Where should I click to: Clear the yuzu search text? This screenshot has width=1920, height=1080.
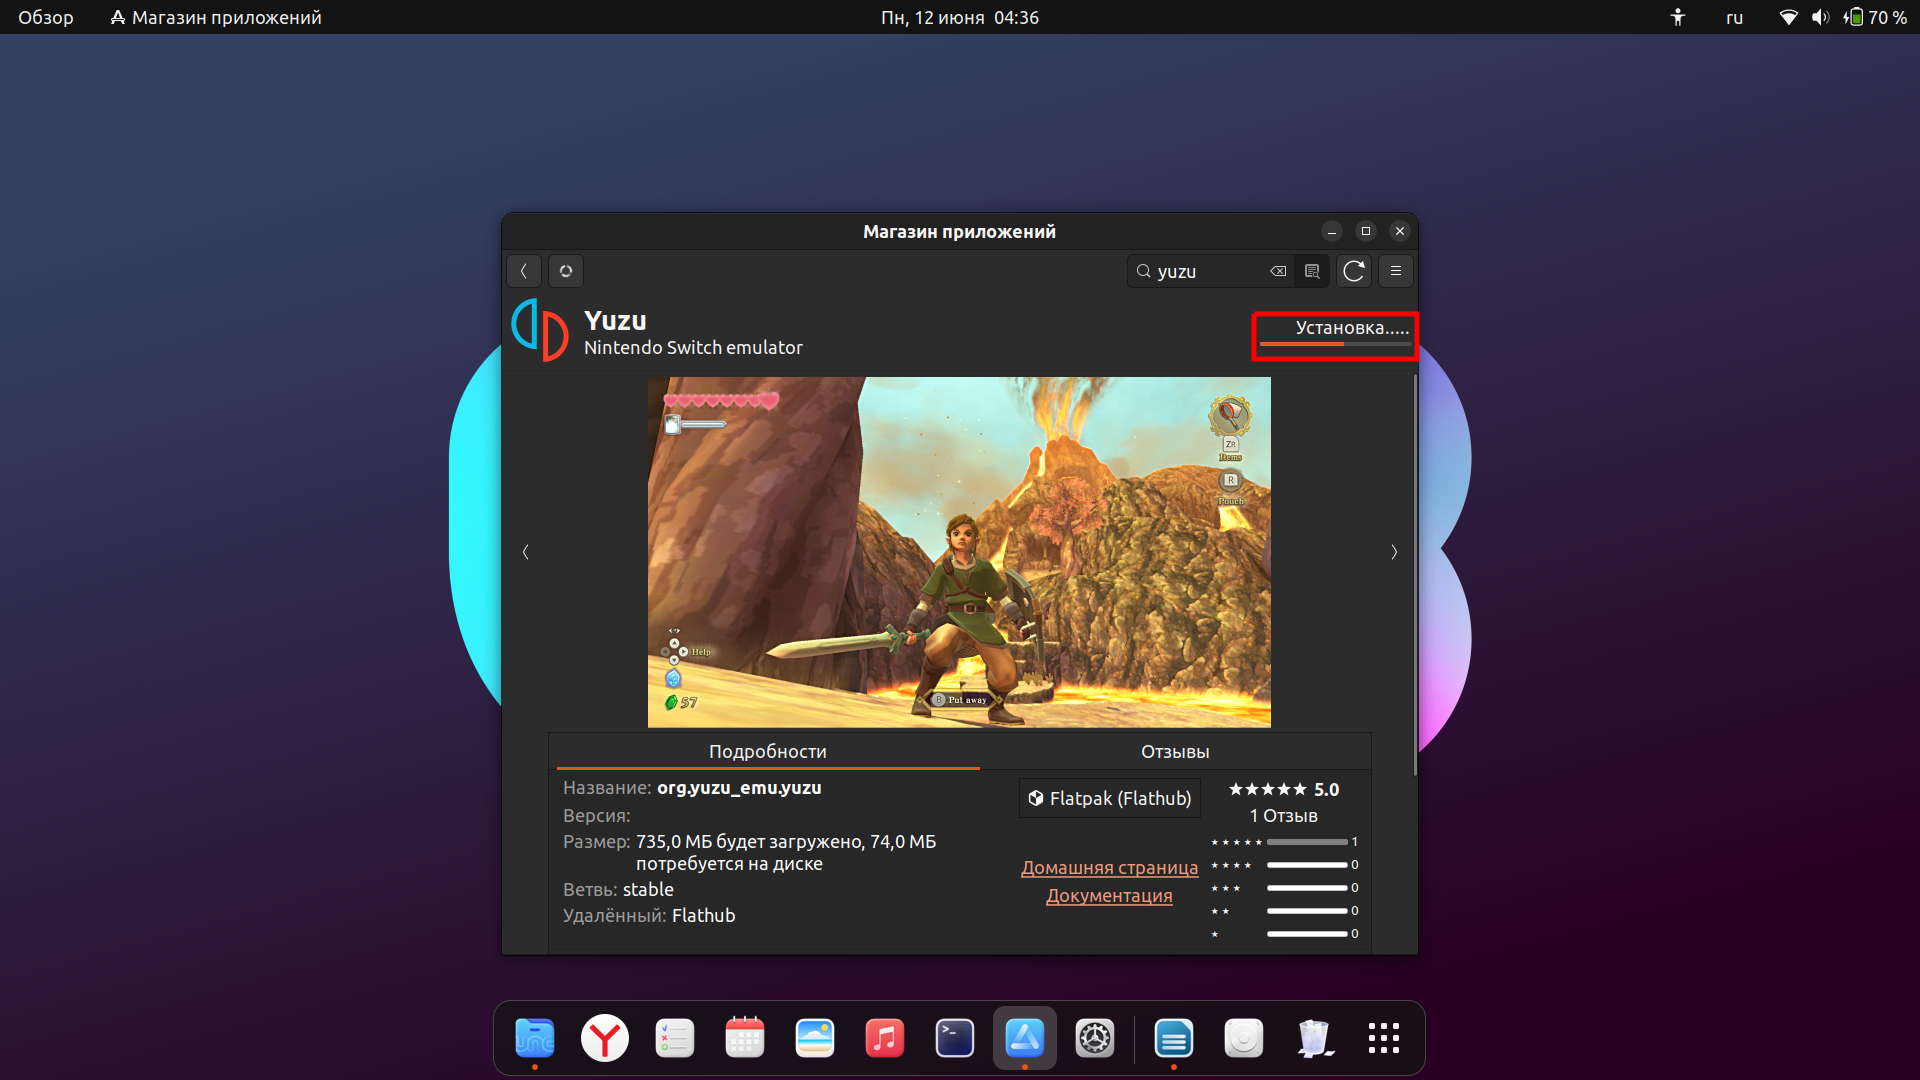pyautogui.click(x=1278, y=271)
